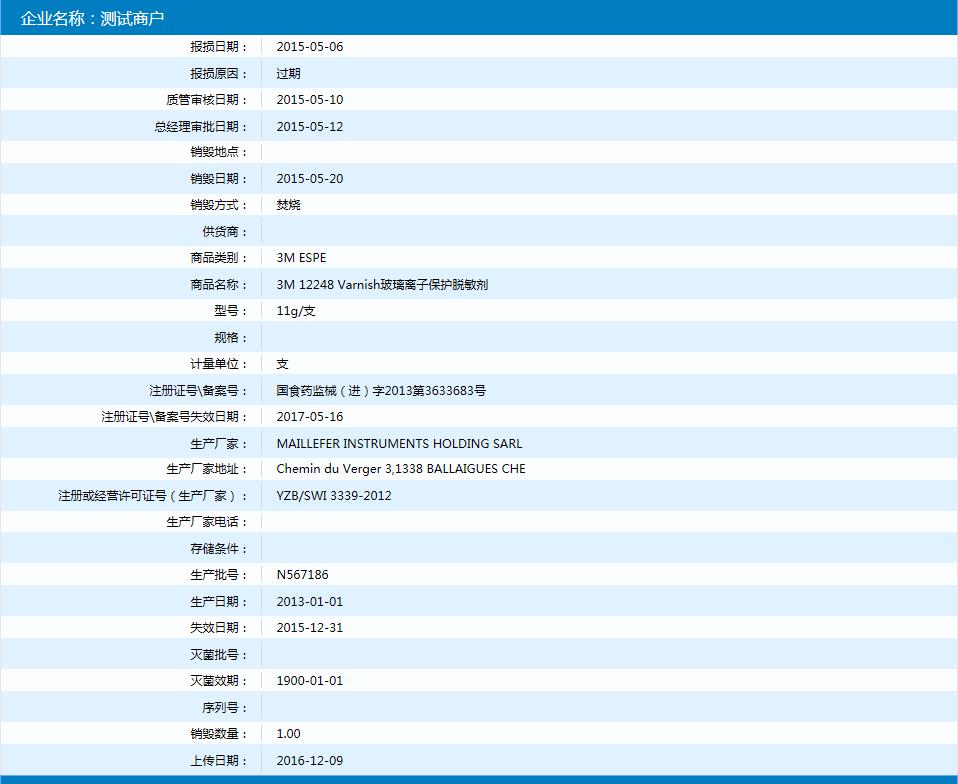Select manufacturer MAILLEFER INSTRUMENTS HOLDING SARL
The width and height of the screenshot is (958, 784).
(399, 444)
